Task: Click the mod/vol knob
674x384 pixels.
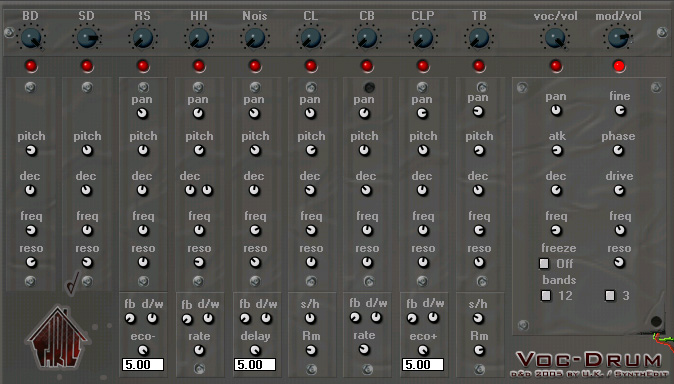Action: pos(619,38)
